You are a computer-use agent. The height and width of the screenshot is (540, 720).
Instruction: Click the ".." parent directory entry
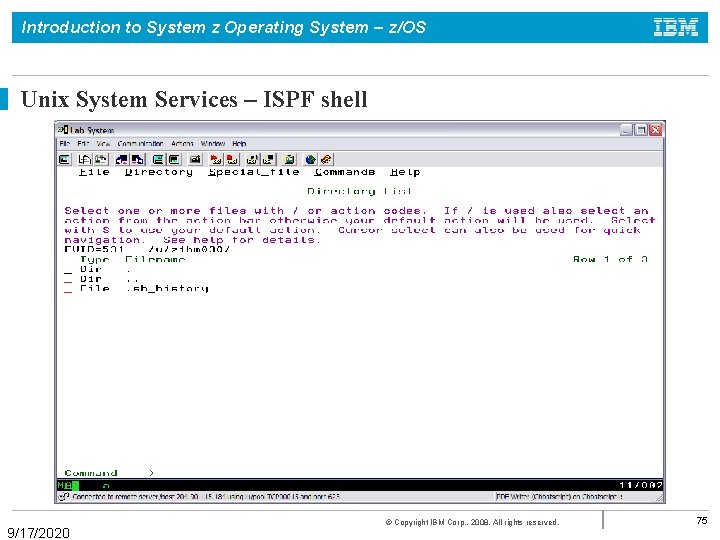pyautogui.click(x=132, y=279)
